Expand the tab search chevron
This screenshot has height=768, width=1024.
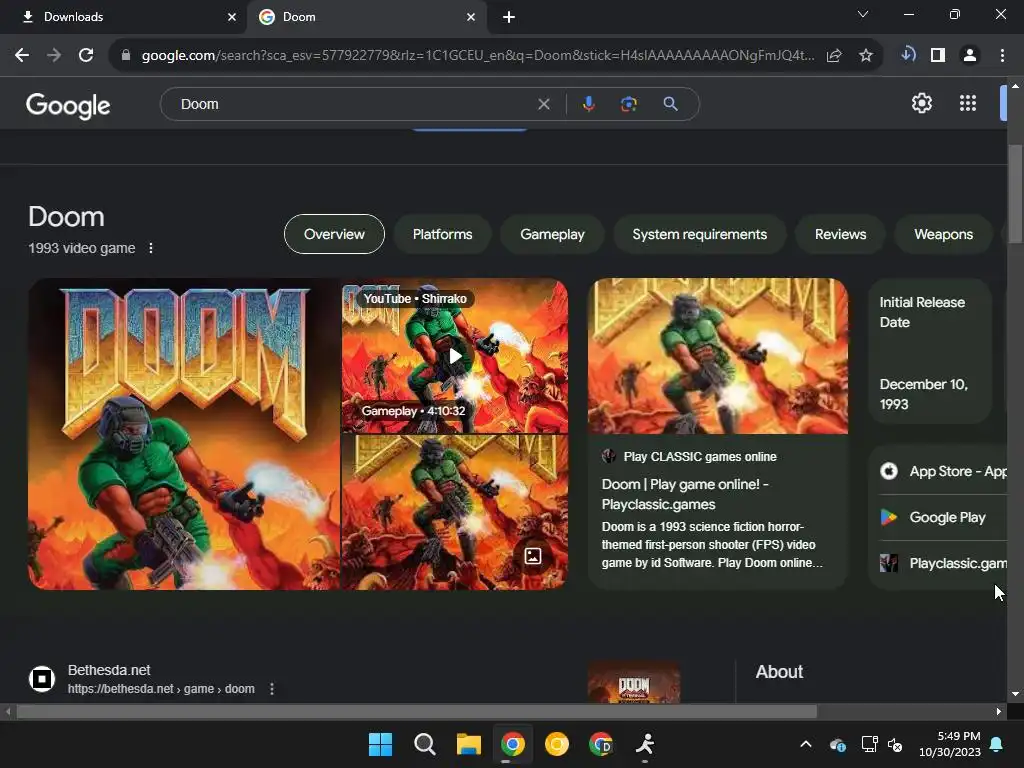point(863,14)
